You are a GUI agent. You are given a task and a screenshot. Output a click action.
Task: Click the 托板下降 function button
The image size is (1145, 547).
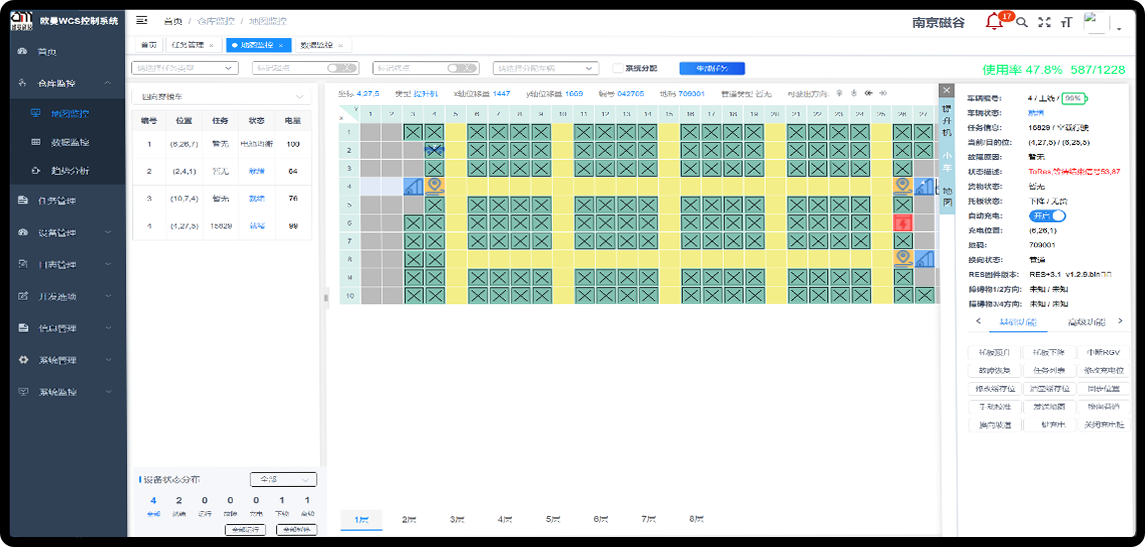coord(1049,352)
